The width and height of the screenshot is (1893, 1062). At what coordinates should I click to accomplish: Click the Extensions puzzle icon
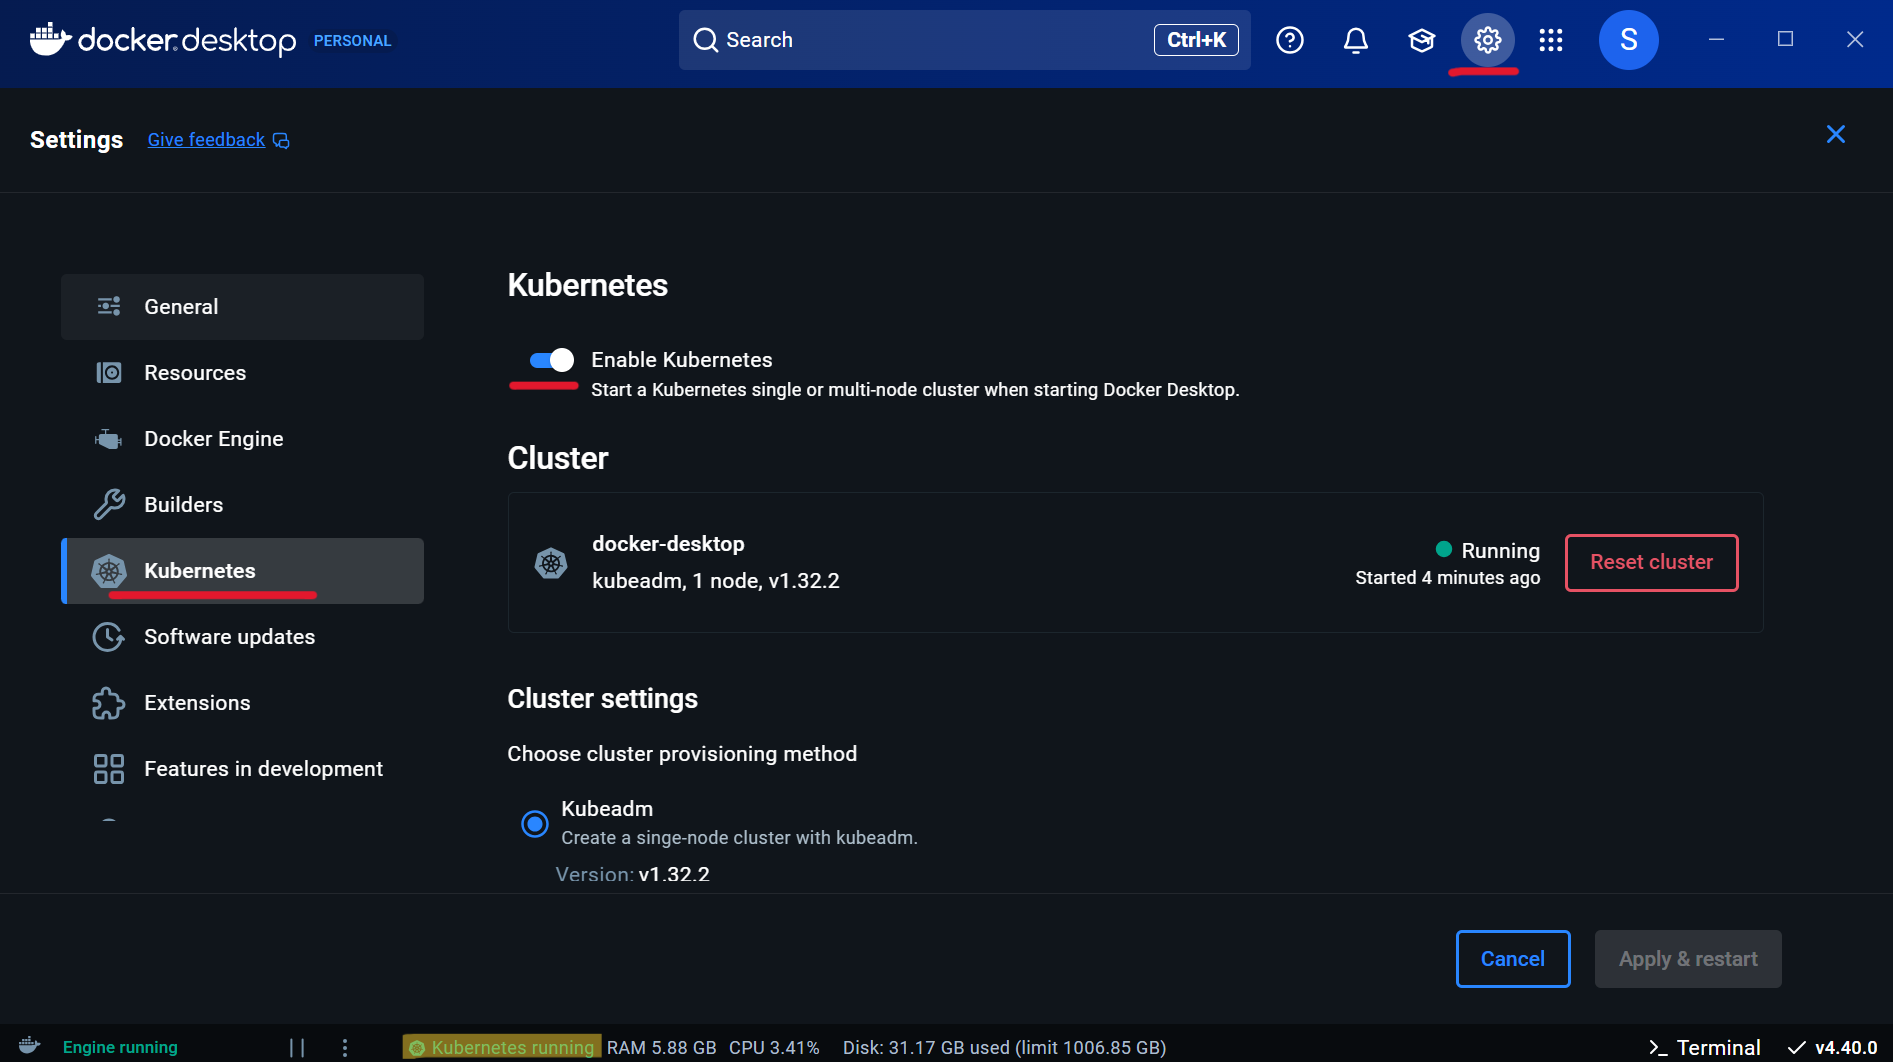(x=108, y=703)
